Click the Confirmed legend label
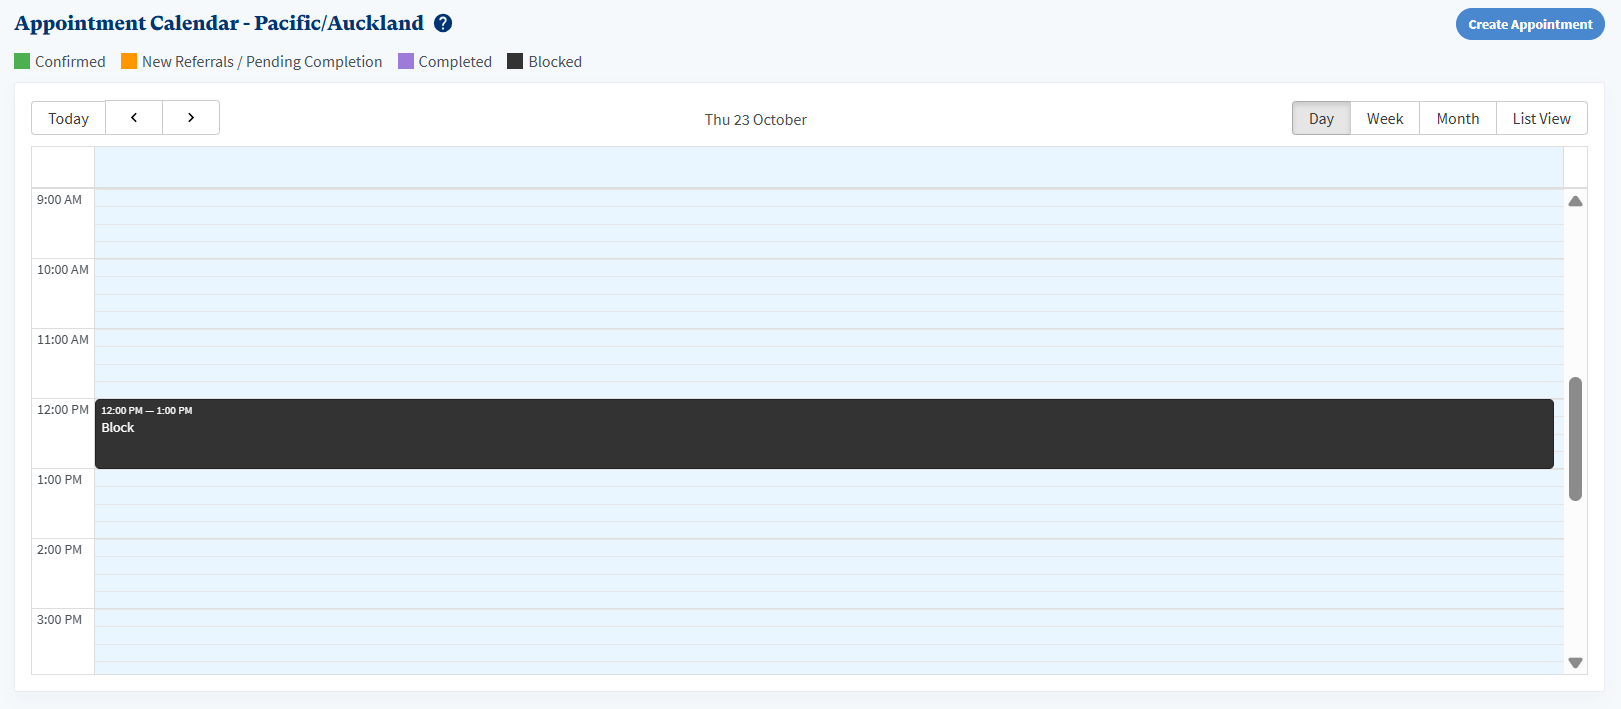This screenshot has width=1621, height=709. coord(70,61)
